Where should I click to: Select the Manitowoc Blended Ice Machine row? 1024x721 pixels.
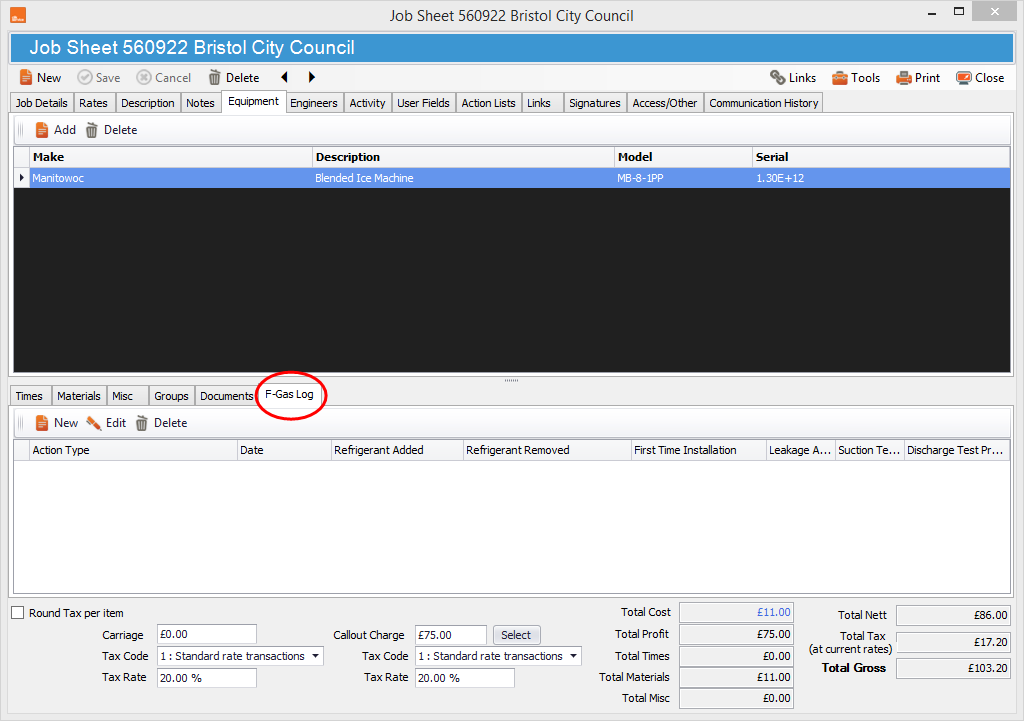coord(300,177)
